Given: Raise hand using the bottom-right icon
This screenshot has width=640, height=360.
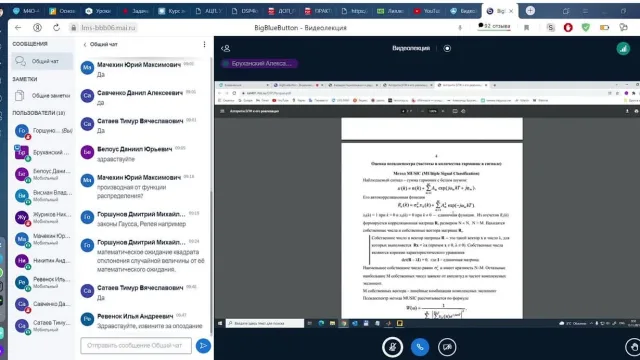Looking at the screenshot, I should 633,347.
